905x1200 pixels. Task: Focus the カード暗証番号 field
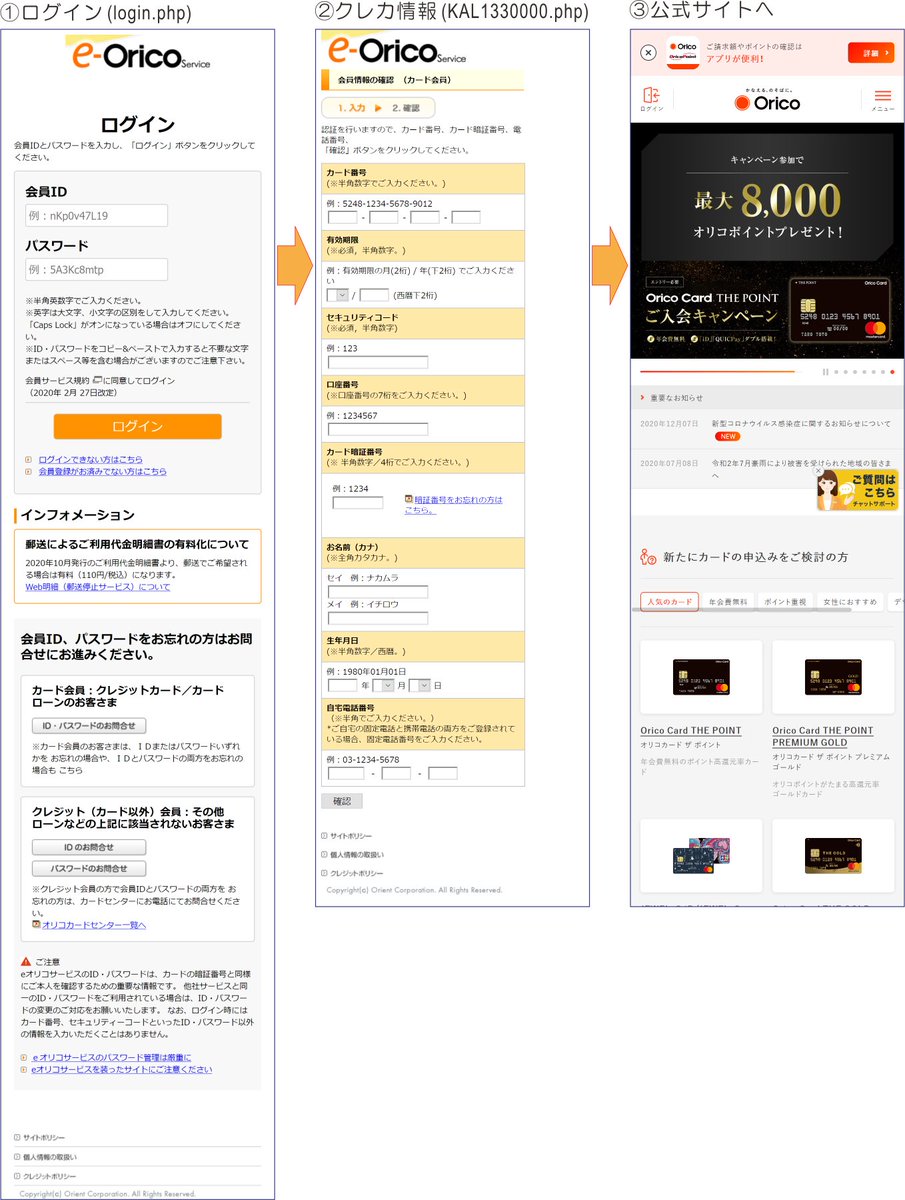coord(358,503)
